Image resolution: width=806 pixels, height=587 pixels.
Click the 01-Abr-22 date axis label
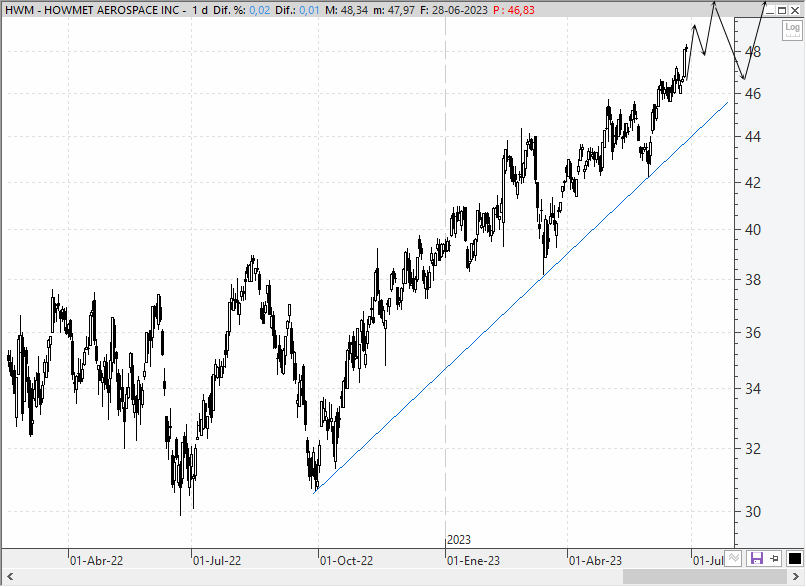click(97, 560)
